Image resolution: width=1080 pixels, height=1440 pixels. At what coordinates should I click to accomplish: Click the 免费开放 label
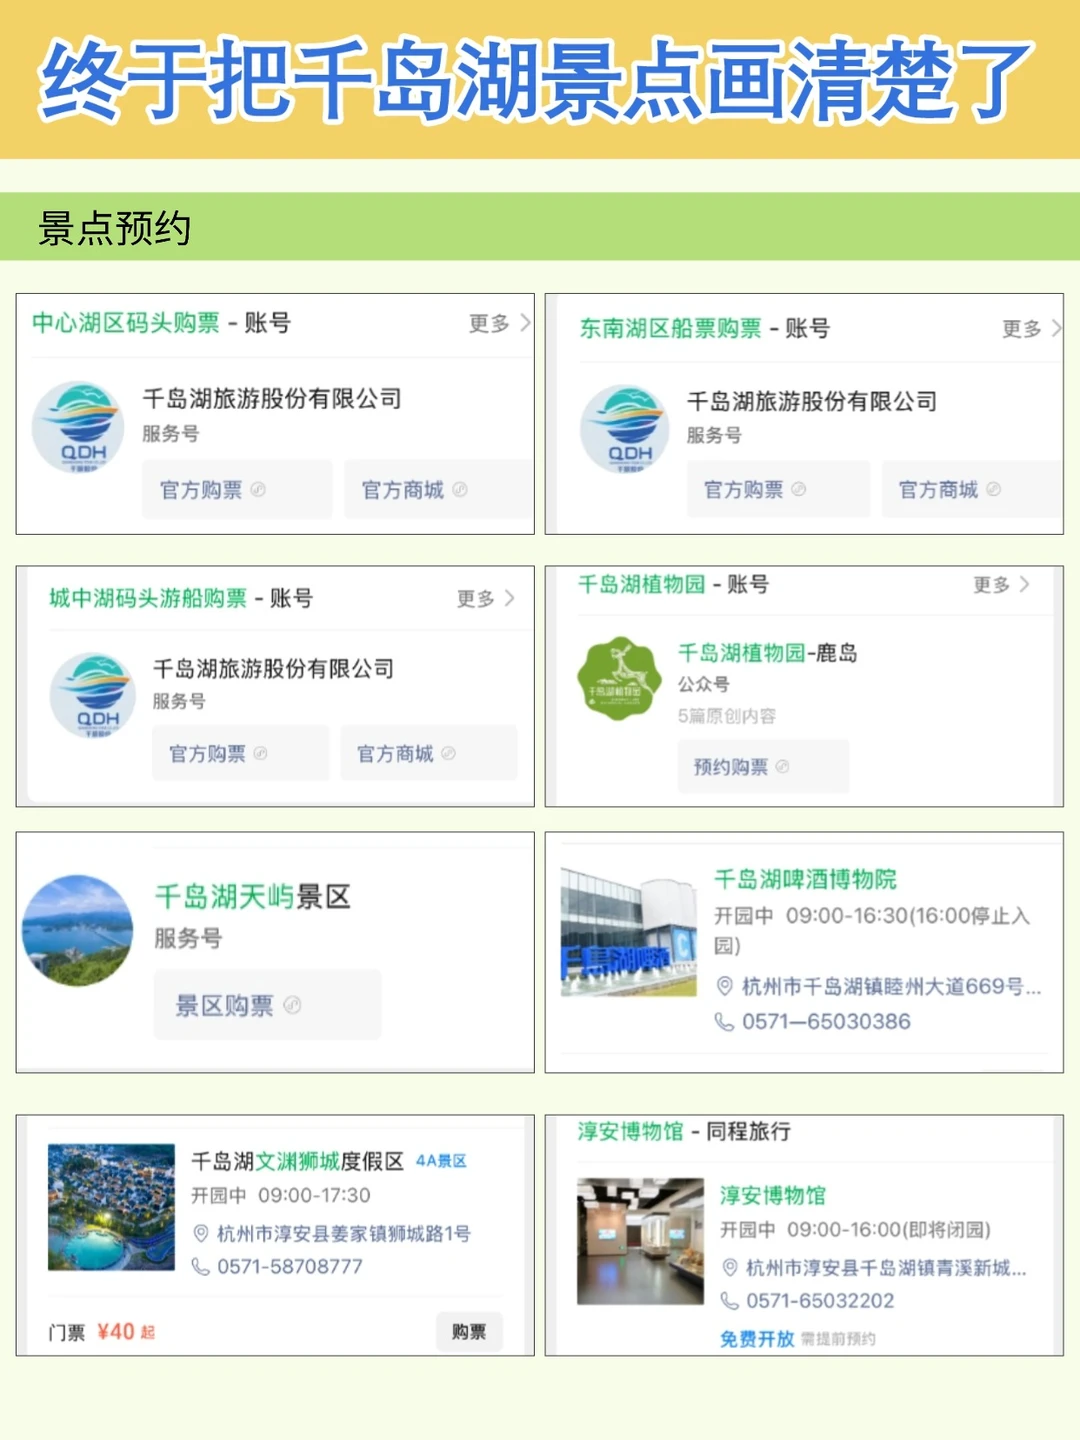757,1338
